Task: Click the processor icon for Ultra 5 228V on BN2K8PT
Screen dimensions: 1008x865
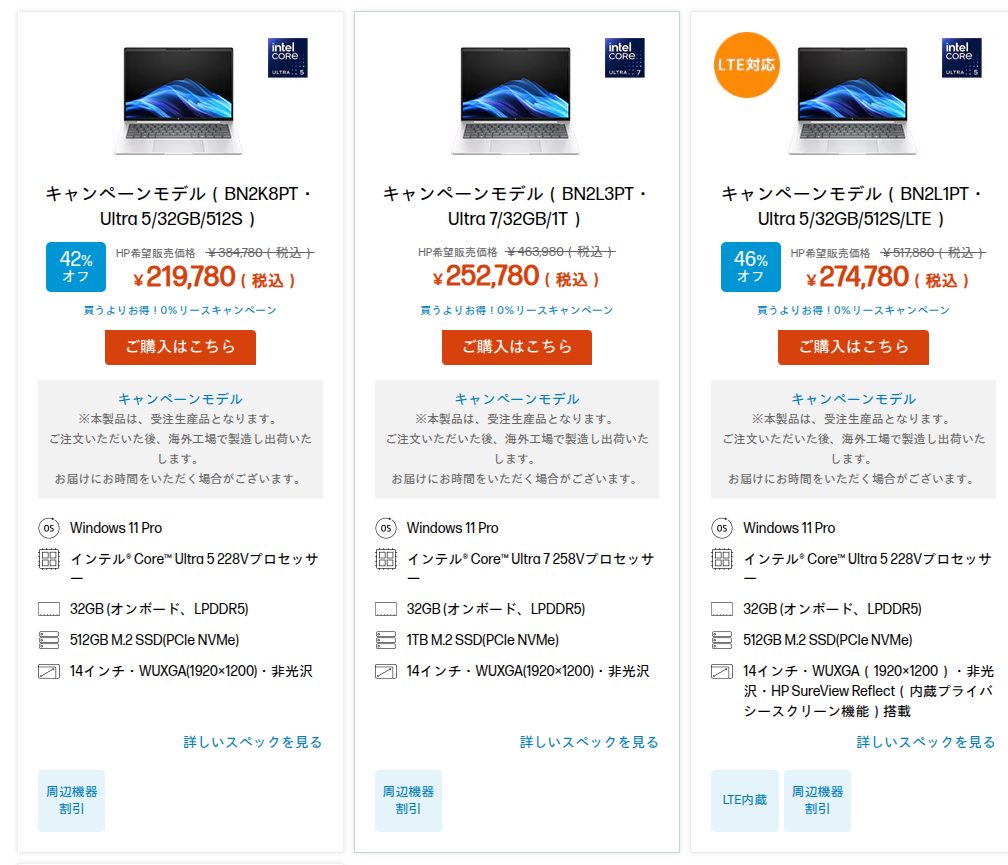Action: (49, 558)
